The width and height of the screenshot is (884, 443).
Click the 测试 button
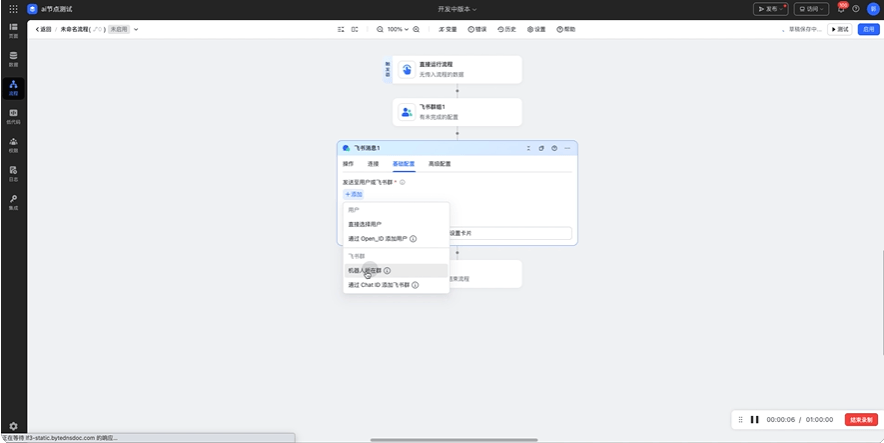click(x=839, y=29)
